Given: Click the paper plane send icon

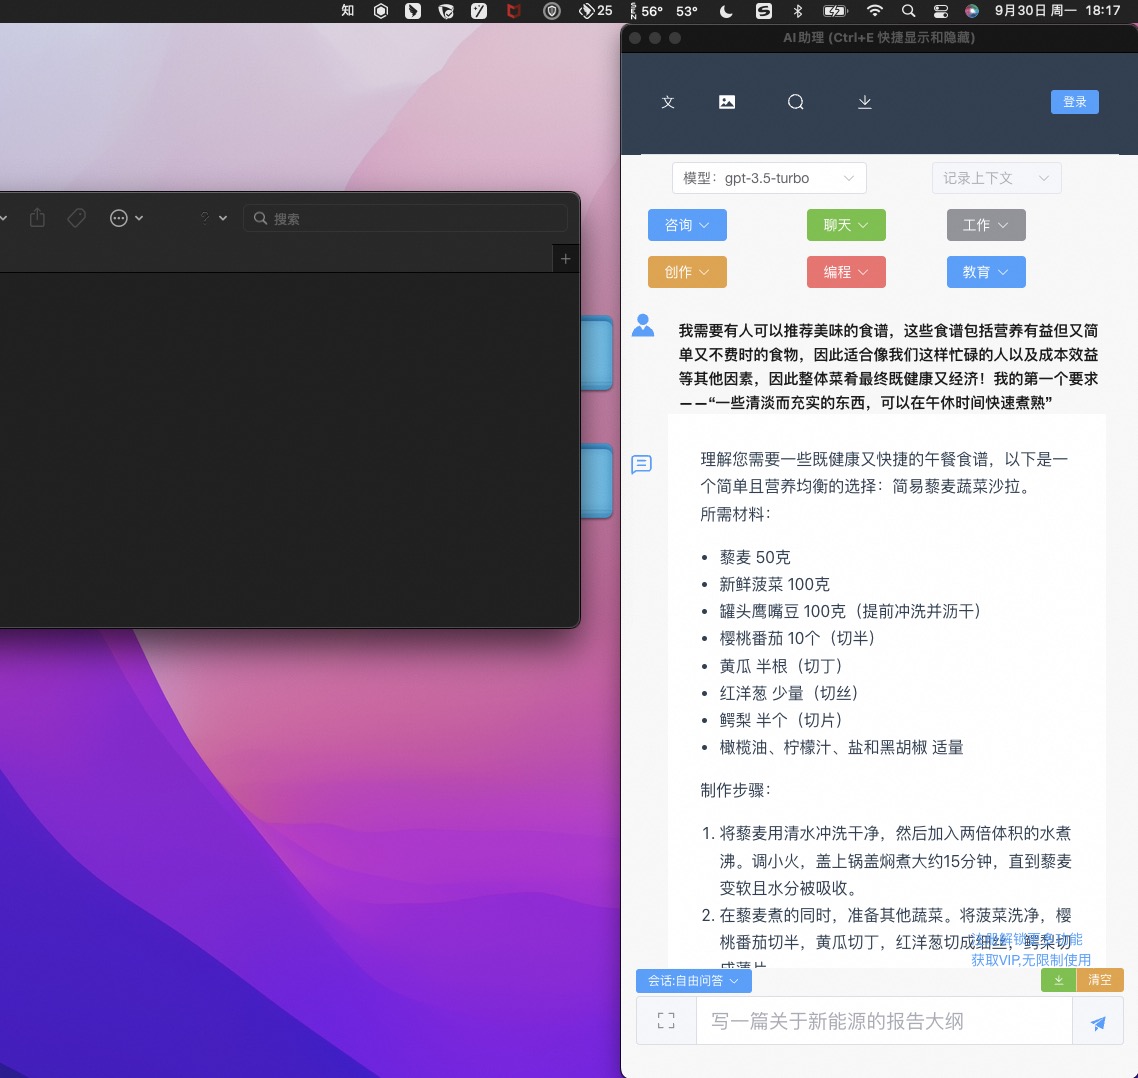Looking at the screenshot, I should coord(1098,1022).
